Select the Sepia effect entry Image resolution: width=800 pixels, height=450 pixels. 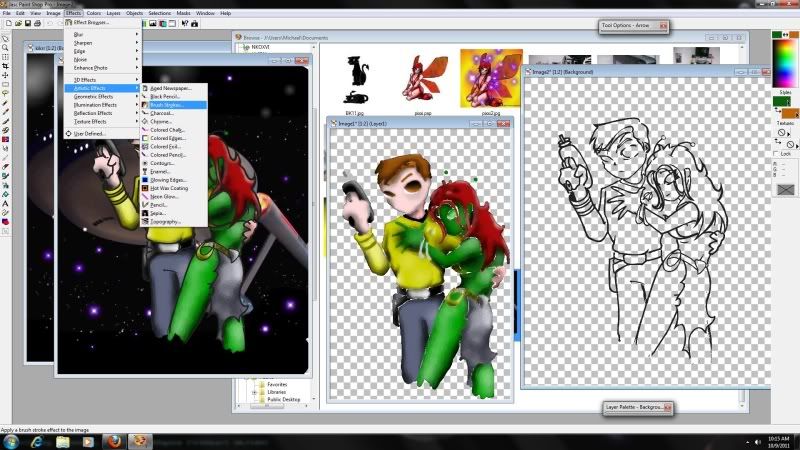tap(158, 213)
